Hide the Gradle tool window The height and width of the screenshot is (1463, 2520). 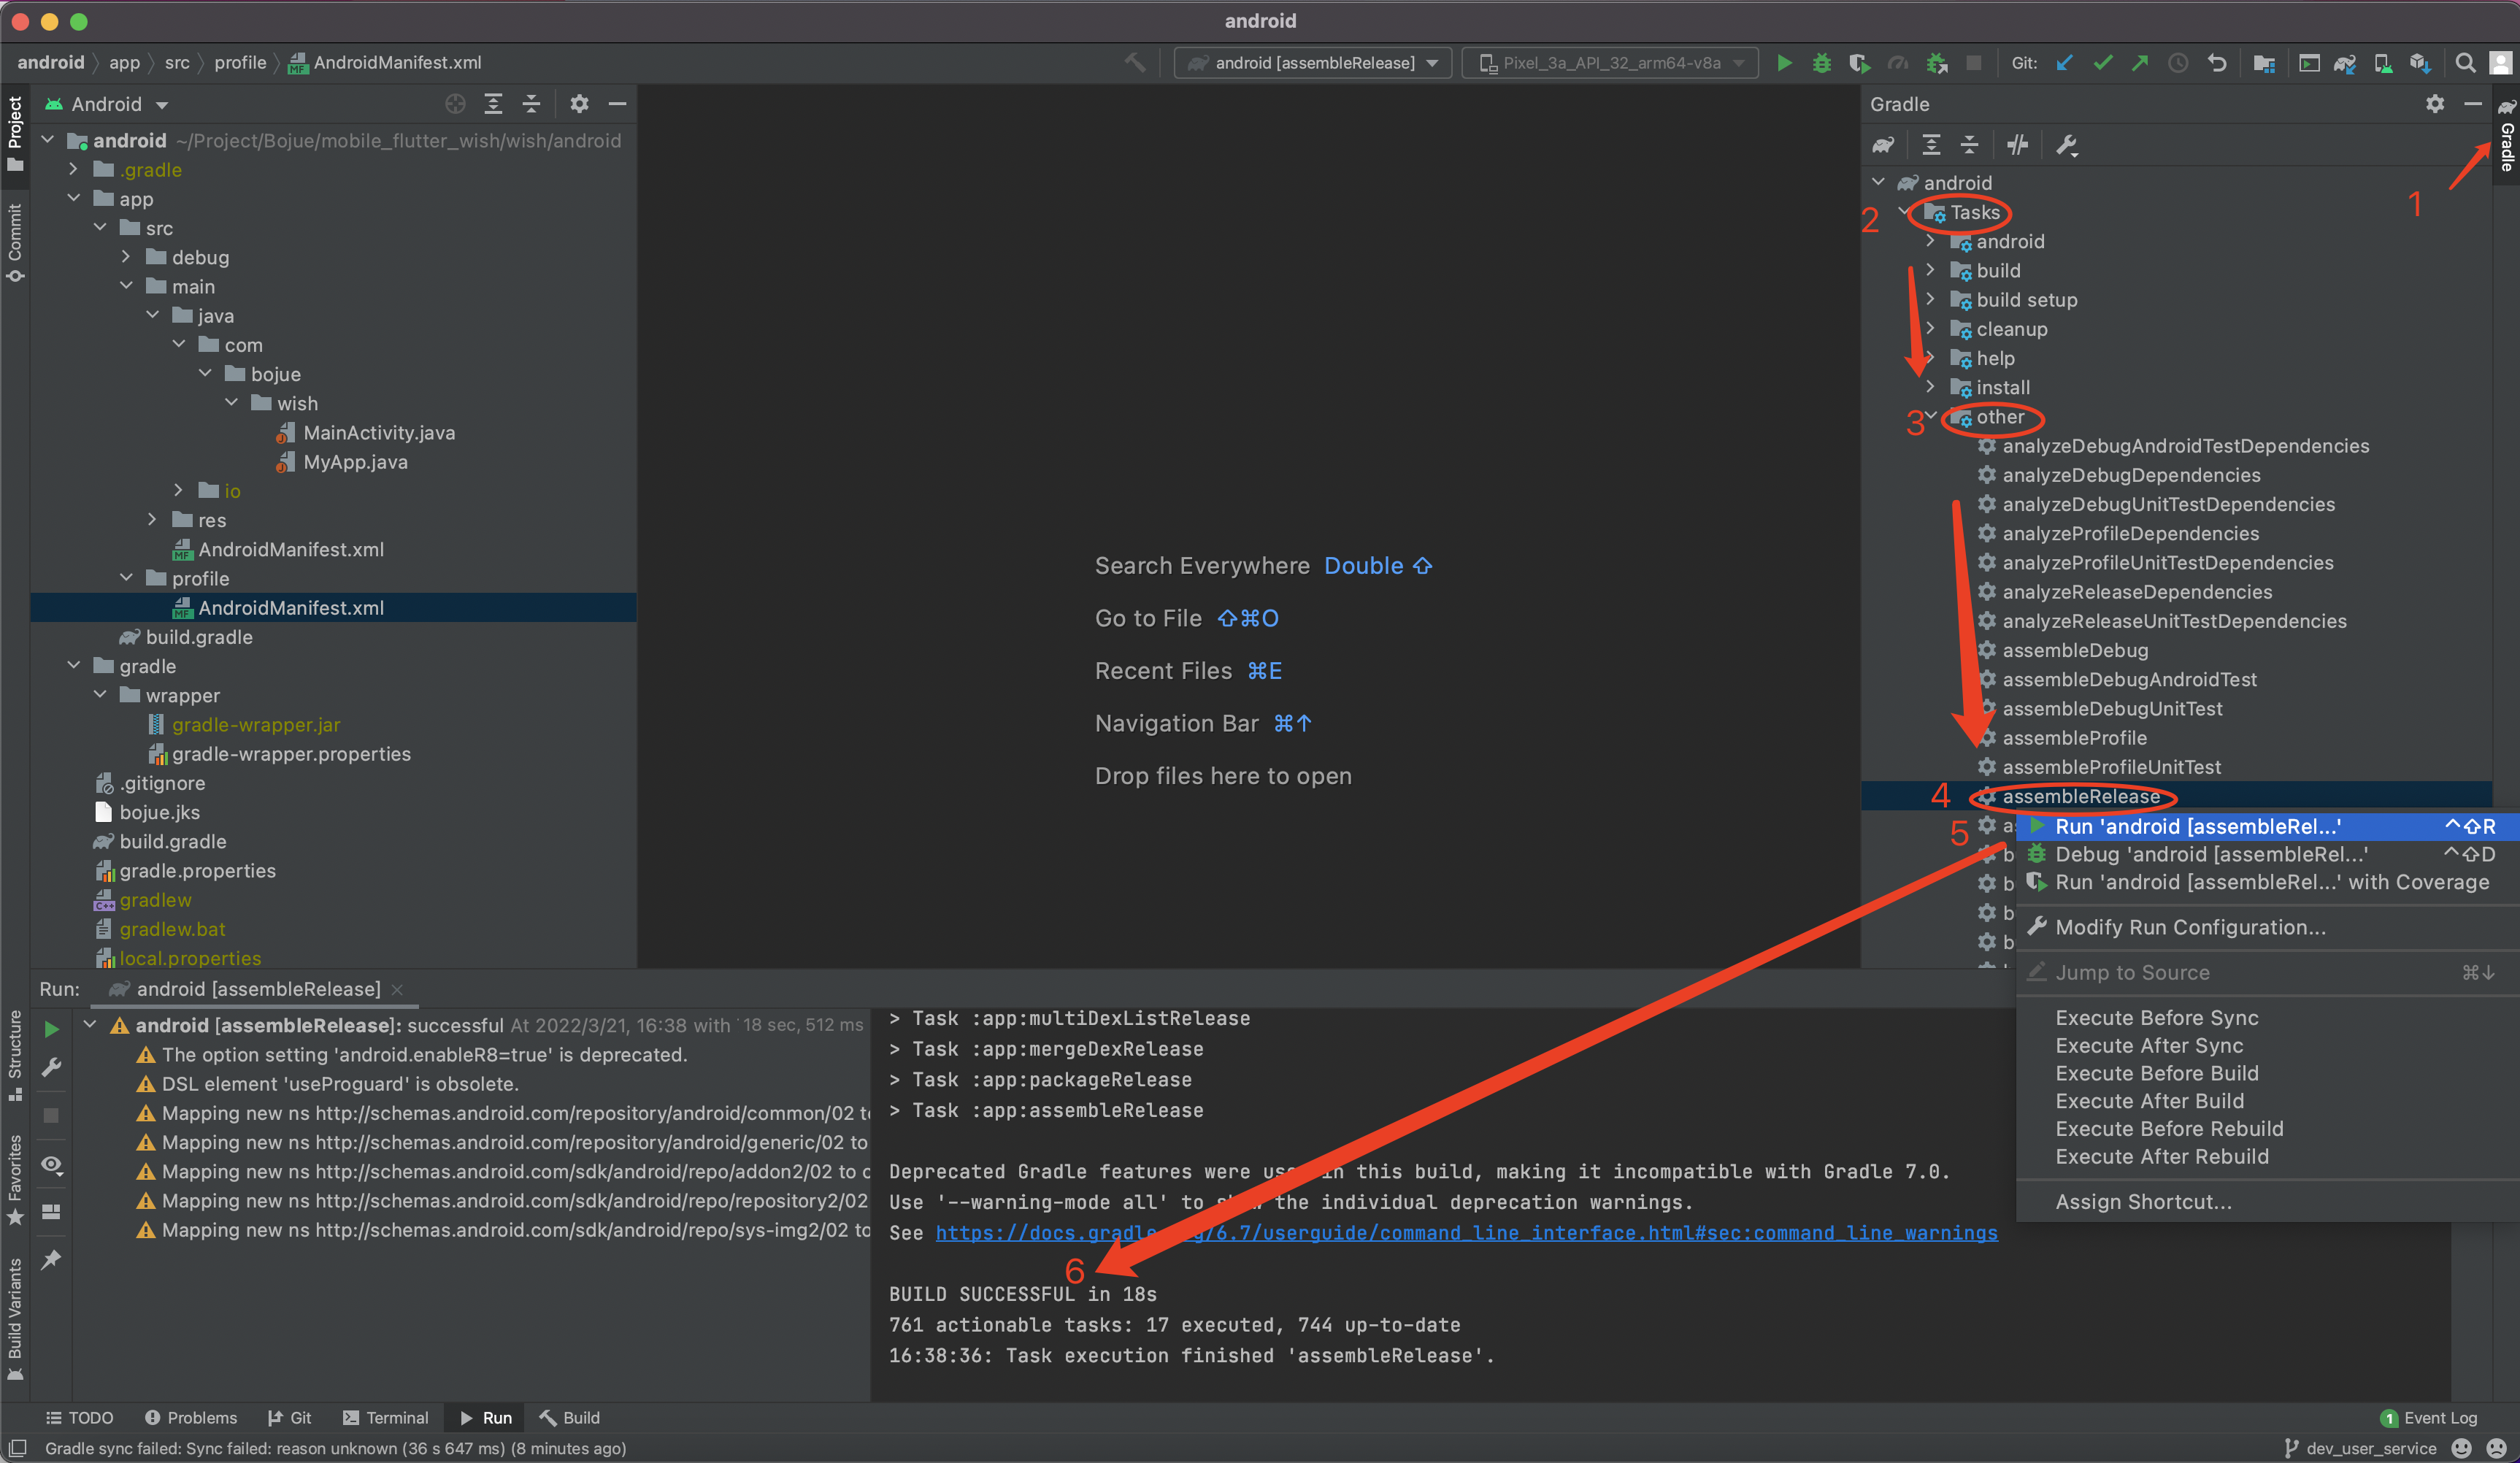[2472, 104]
